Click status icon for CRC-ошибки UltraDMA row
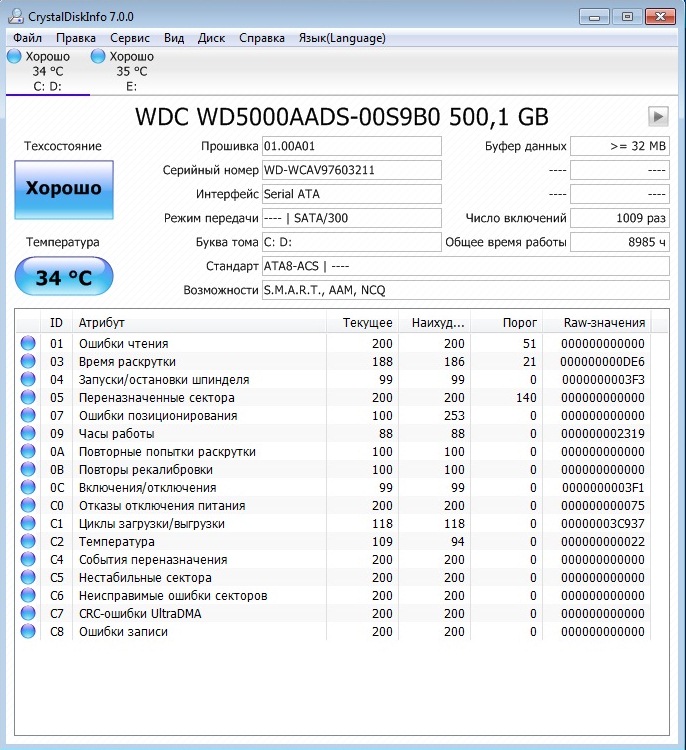The height and width of the screenshot is (750, 686). click(28, 613)
